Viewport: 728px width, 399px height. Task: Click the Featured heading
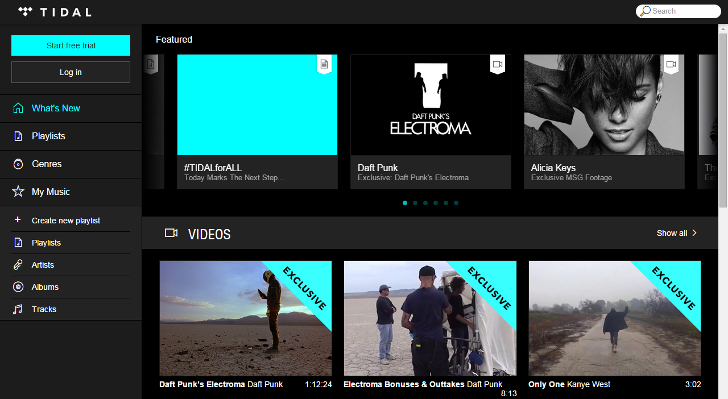174,39
